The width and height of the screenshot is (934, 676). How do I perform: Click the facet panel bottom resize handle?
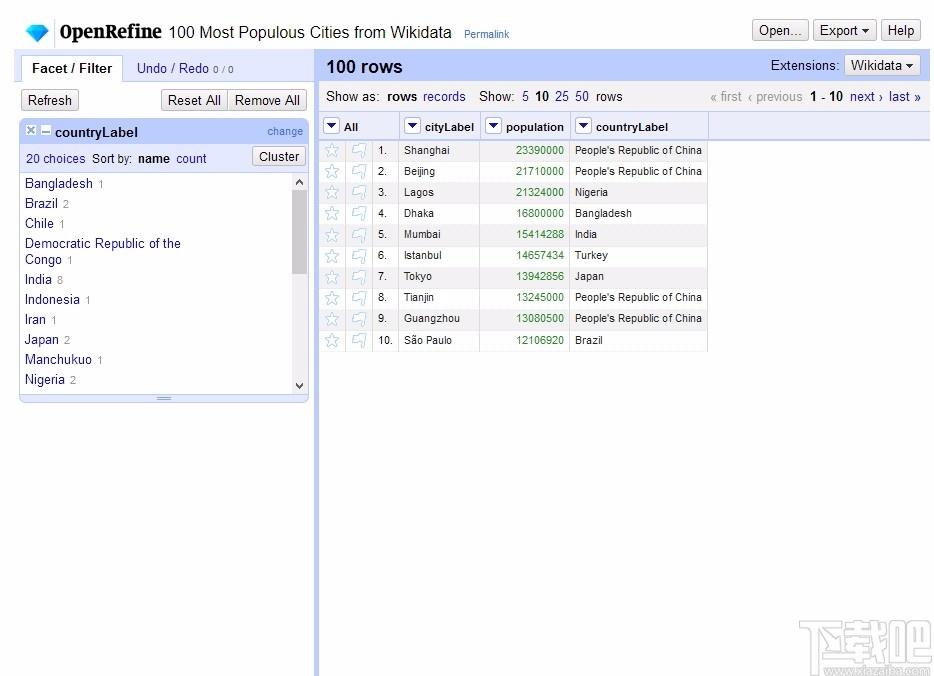point(164,398)
